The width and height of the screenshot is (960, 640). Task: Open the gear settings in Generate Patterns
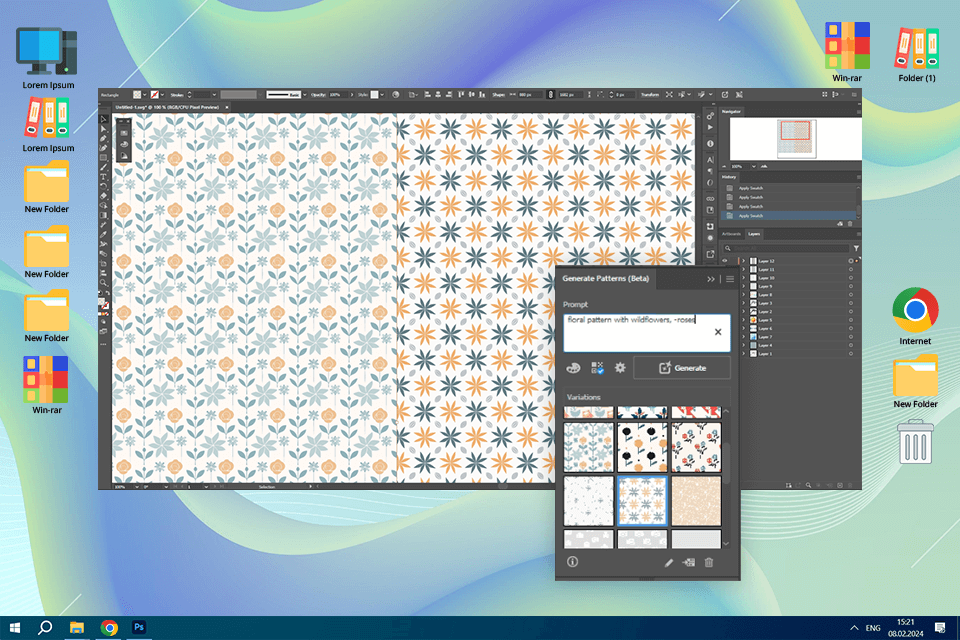click(620, 367)
